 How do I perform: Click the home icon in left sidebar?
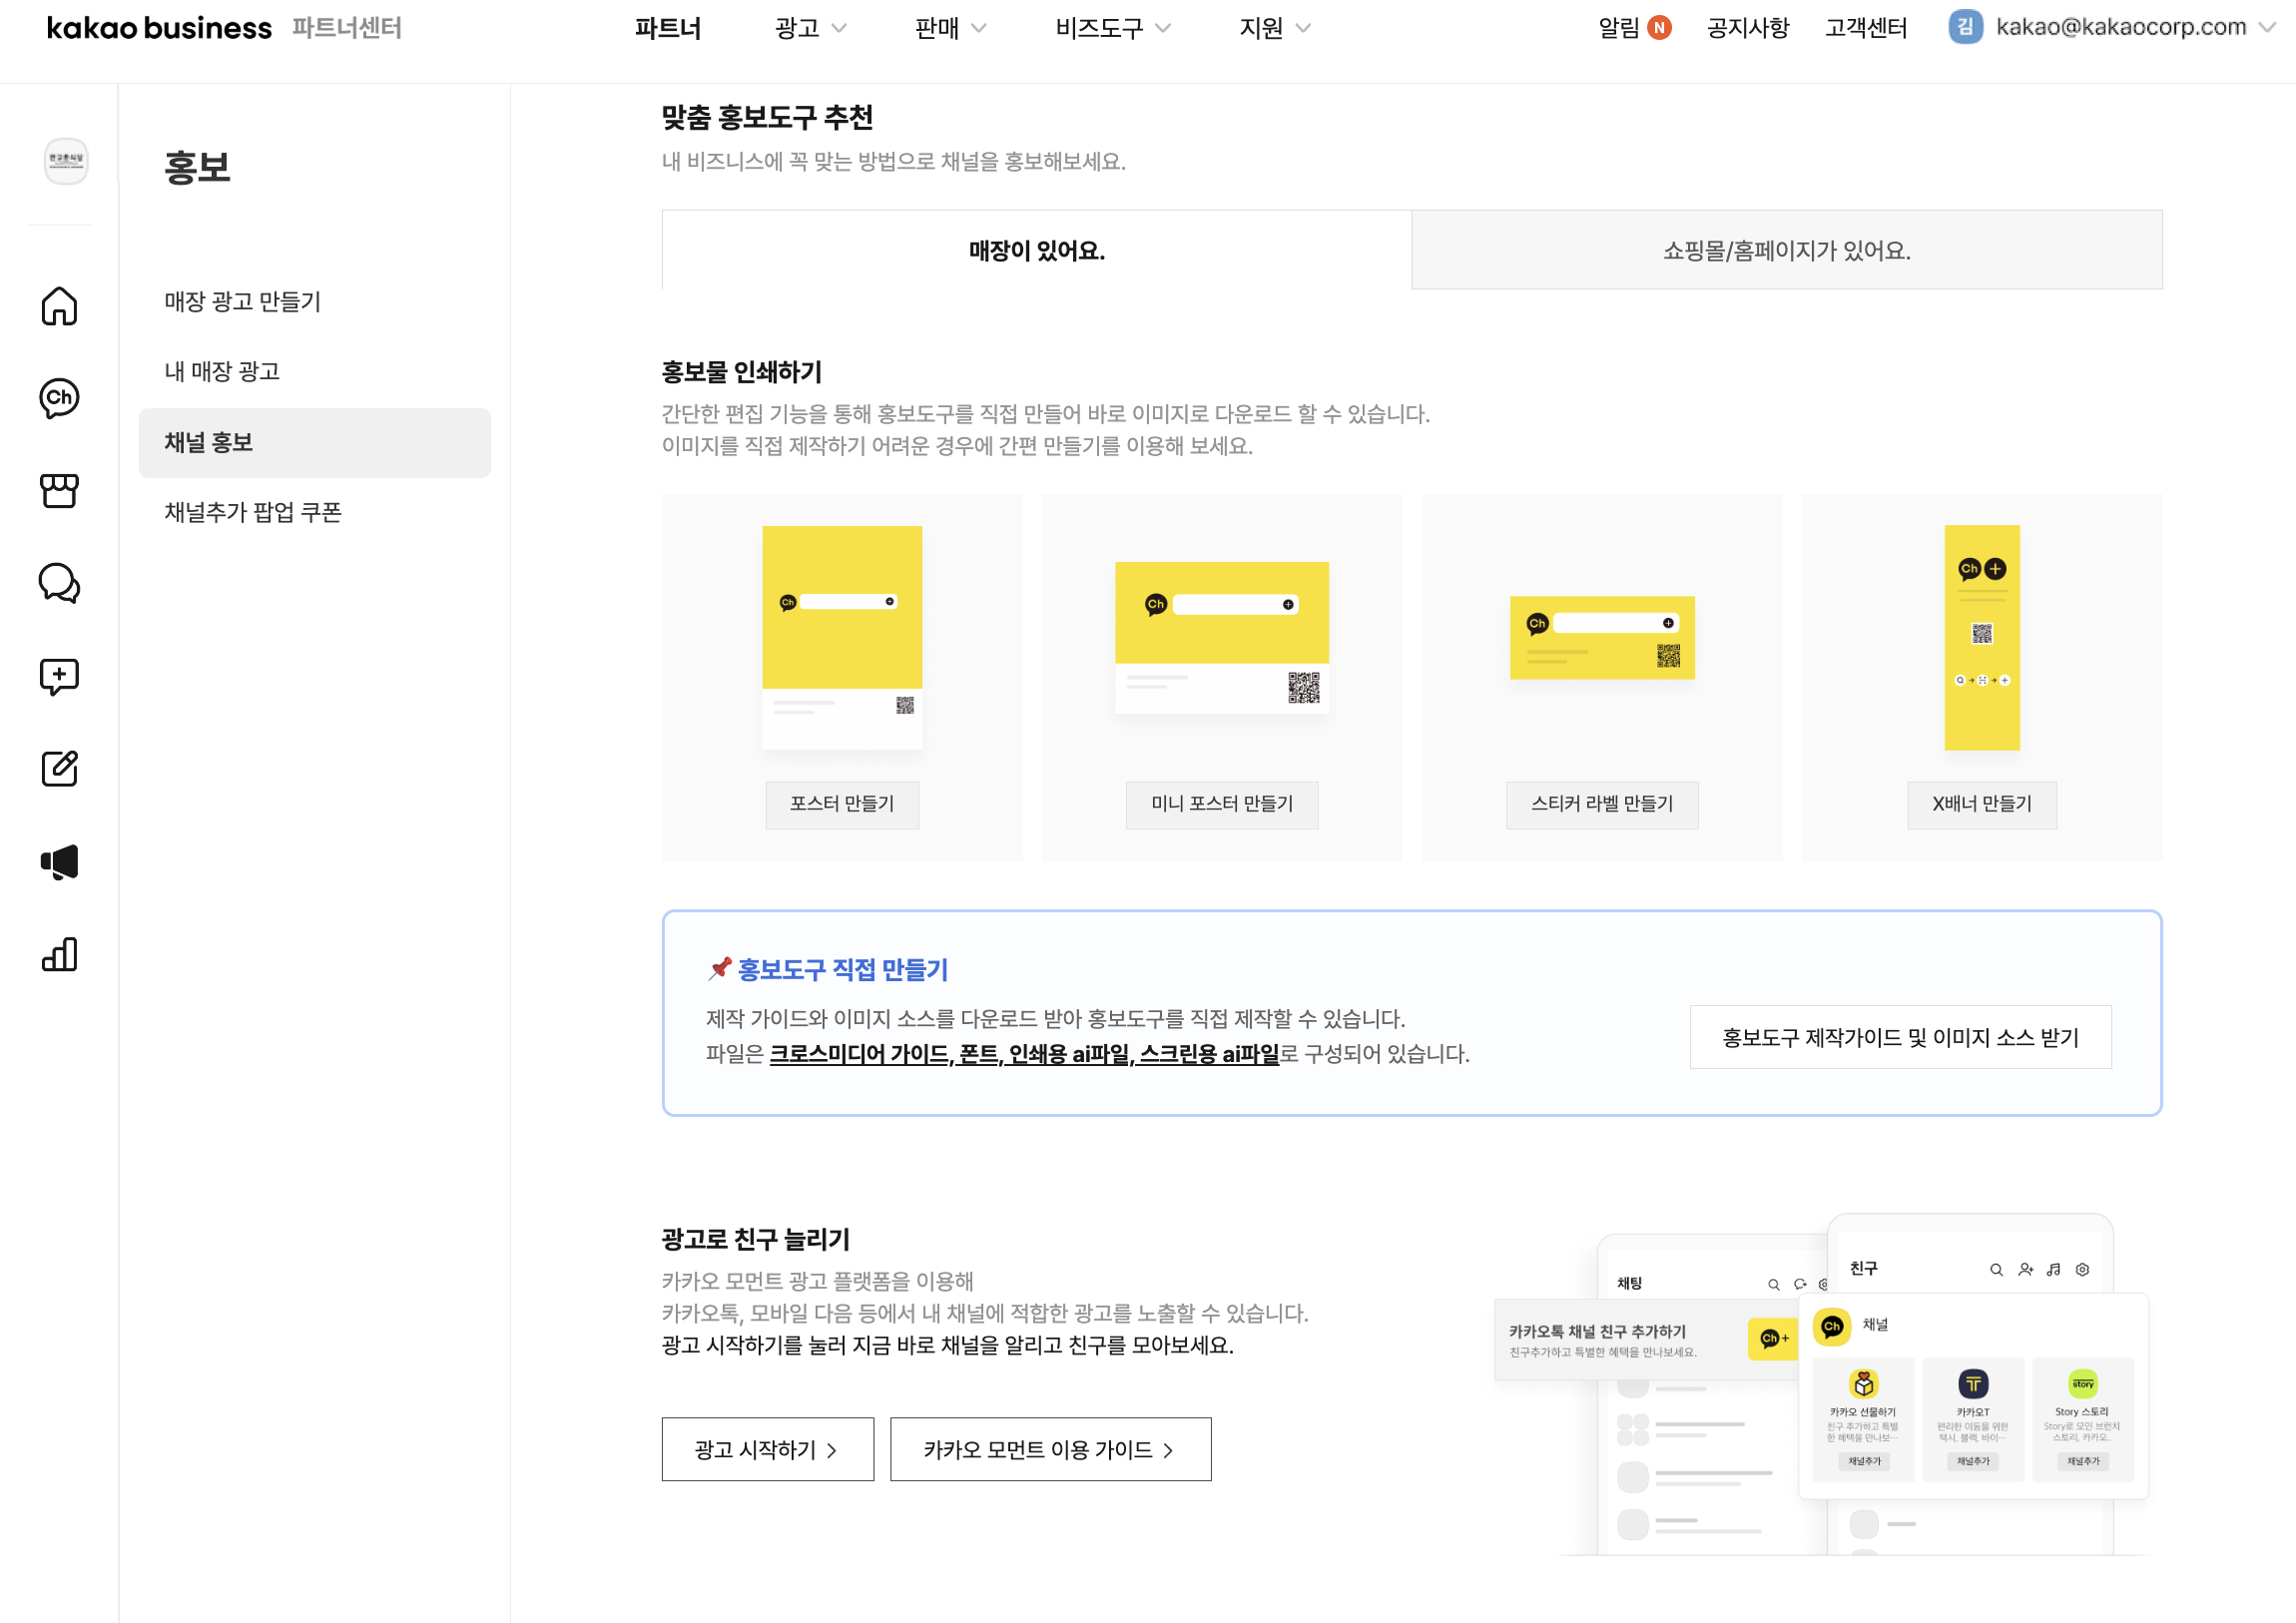point(59,306)
